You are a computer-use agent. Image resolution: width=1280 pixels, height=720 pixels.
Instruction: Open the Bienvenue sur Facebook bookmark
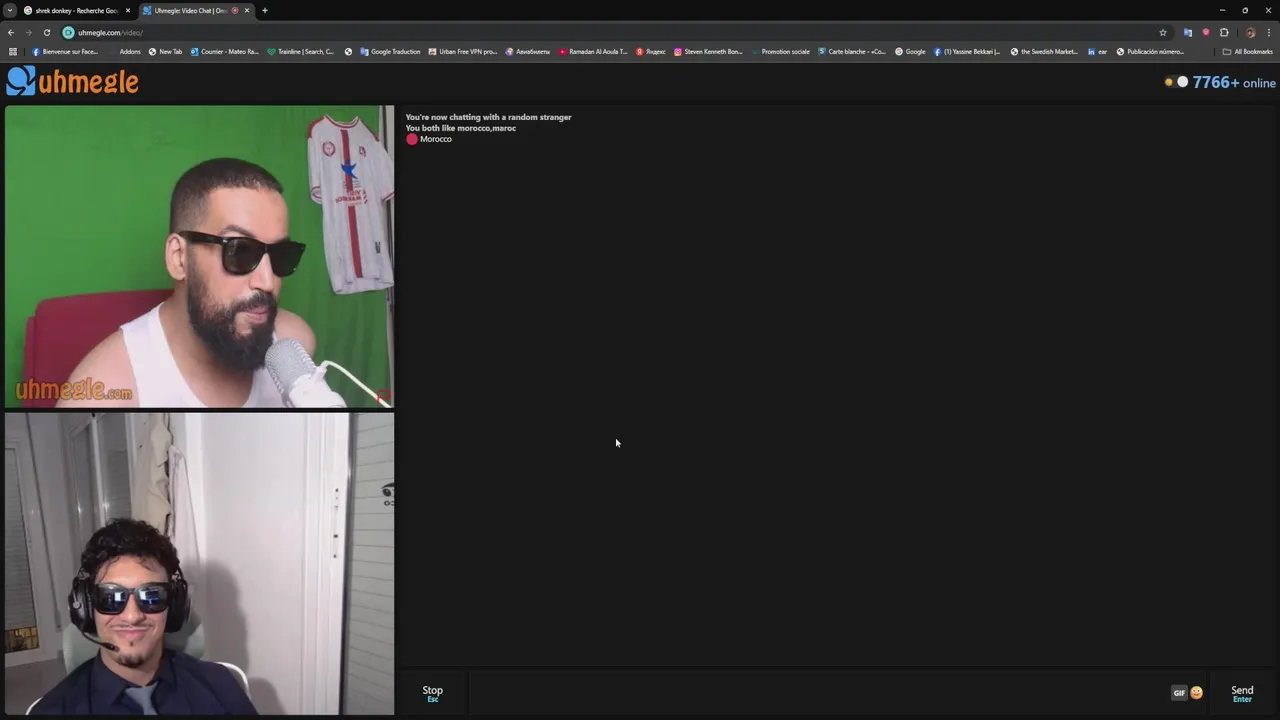tap(65, 51)
